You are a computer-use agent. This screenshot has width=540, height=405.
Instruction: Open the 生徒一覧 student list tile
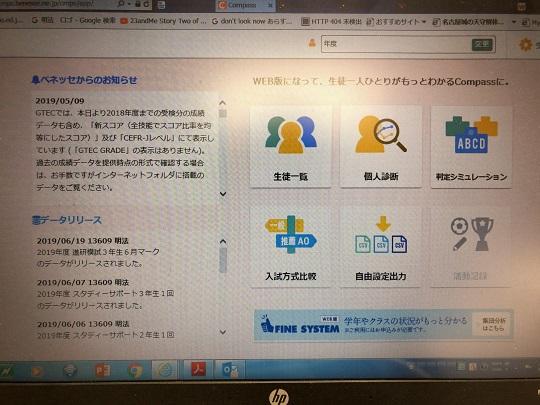pos(290,147)
